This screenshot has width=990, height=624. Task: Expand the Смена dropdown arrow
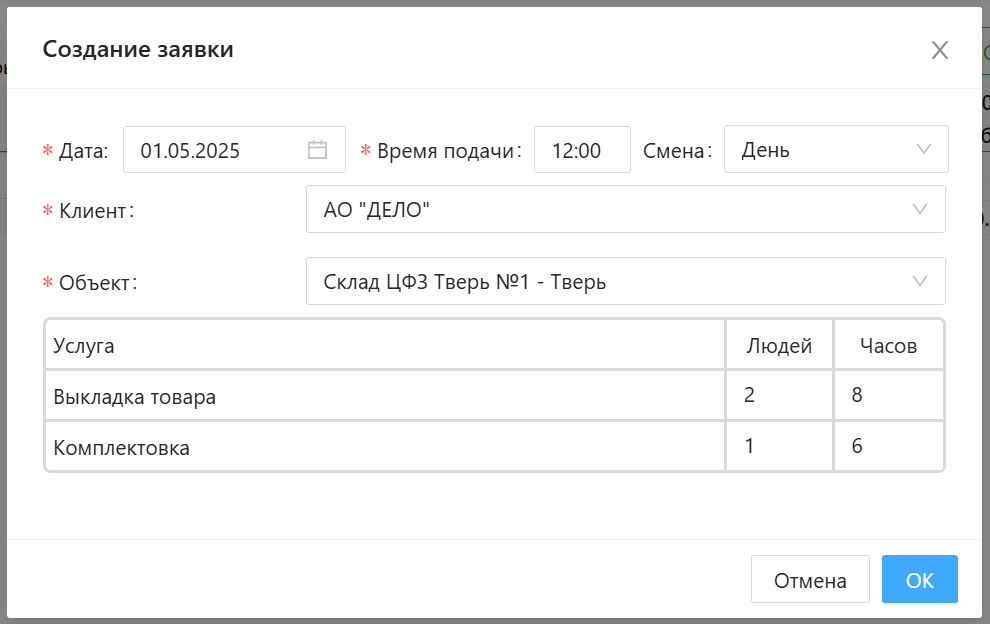click(x=923, y=150)
